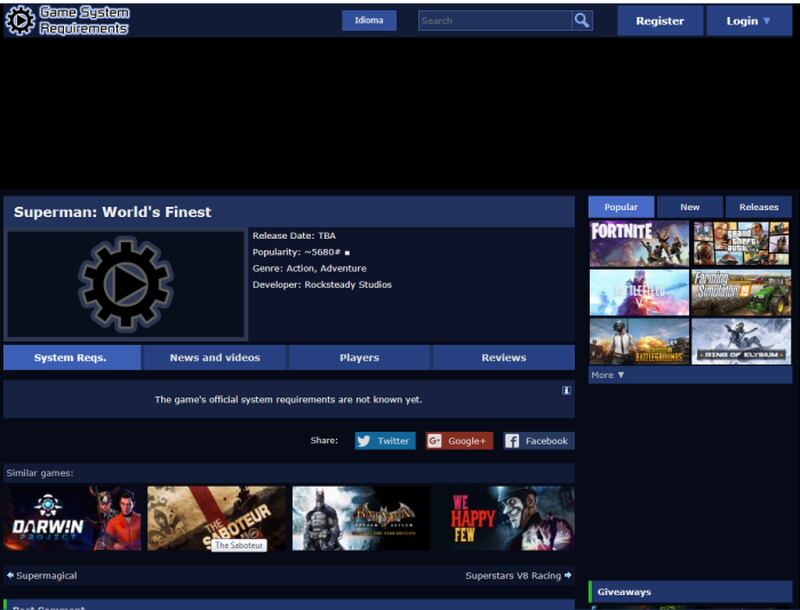Open the Farming Simulator 19 thumbnail
Image resolution: width=800 pixels, height=610 pixels.
[x=741, y=293]
